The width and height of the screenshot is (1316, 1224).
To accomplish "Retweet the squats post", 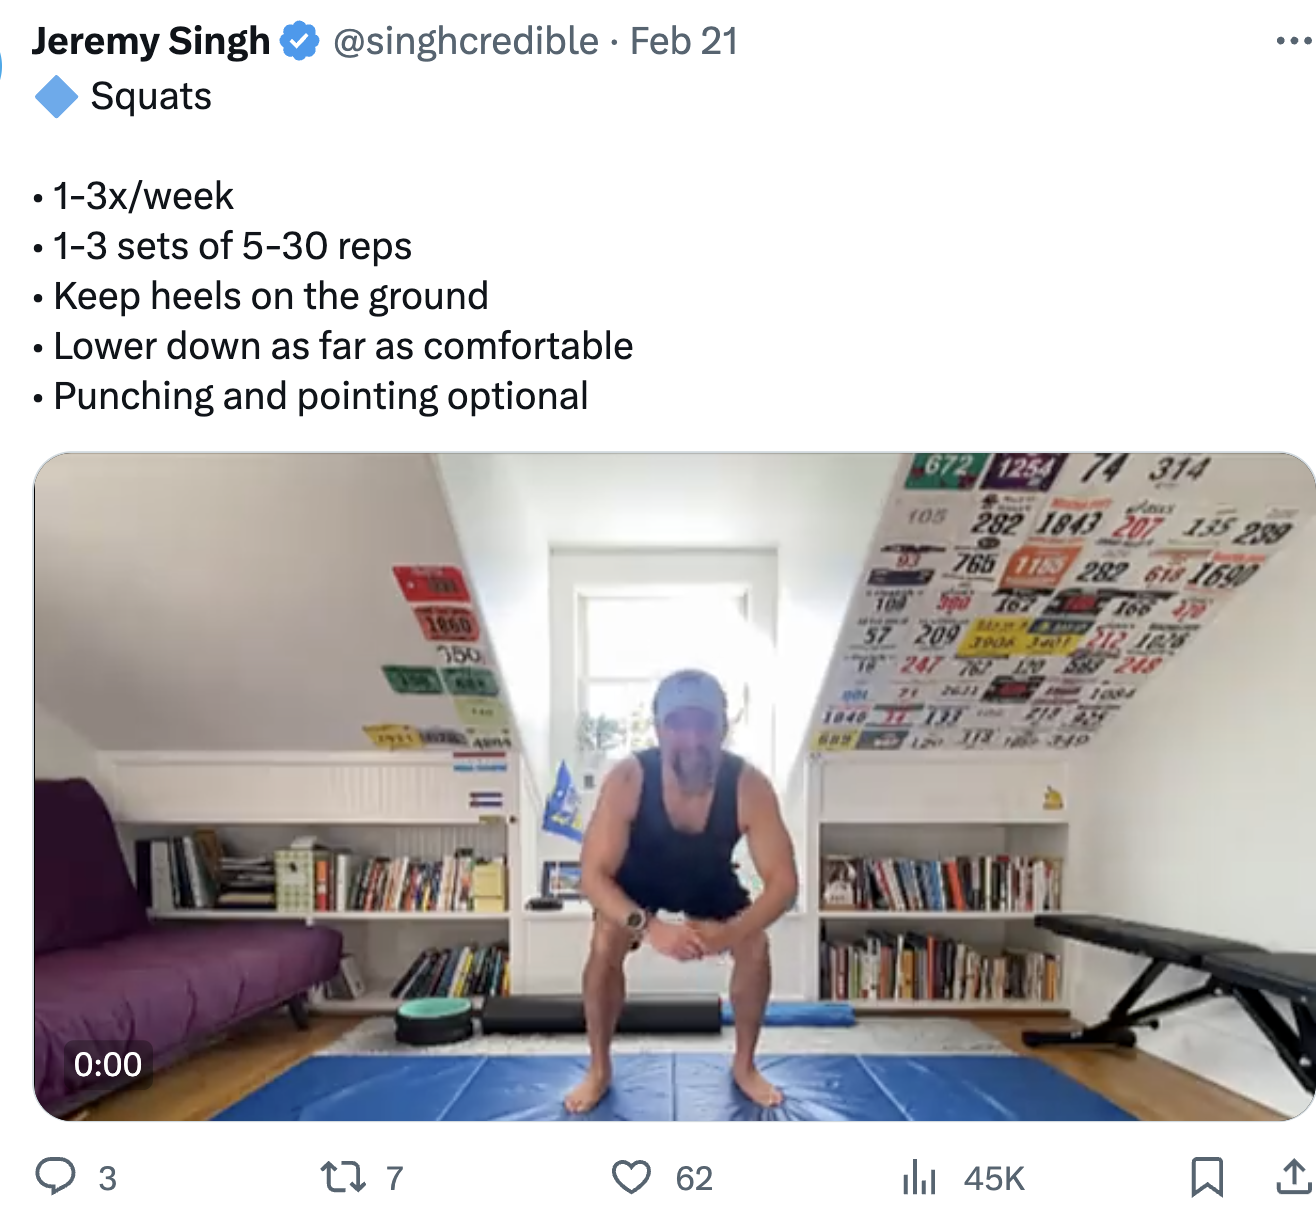I will pos(342,1177).
